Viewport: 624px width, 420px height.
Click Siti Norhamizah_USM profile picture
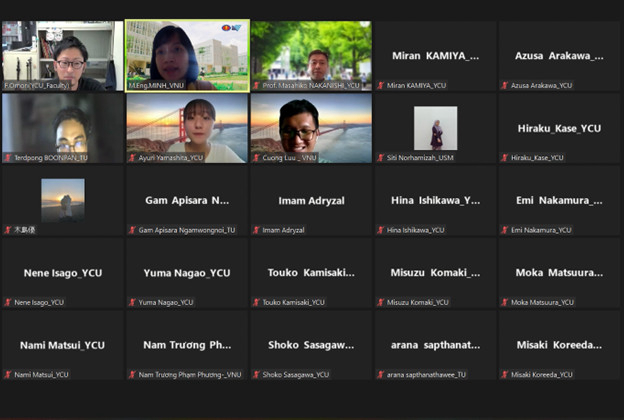coord(435,128)
